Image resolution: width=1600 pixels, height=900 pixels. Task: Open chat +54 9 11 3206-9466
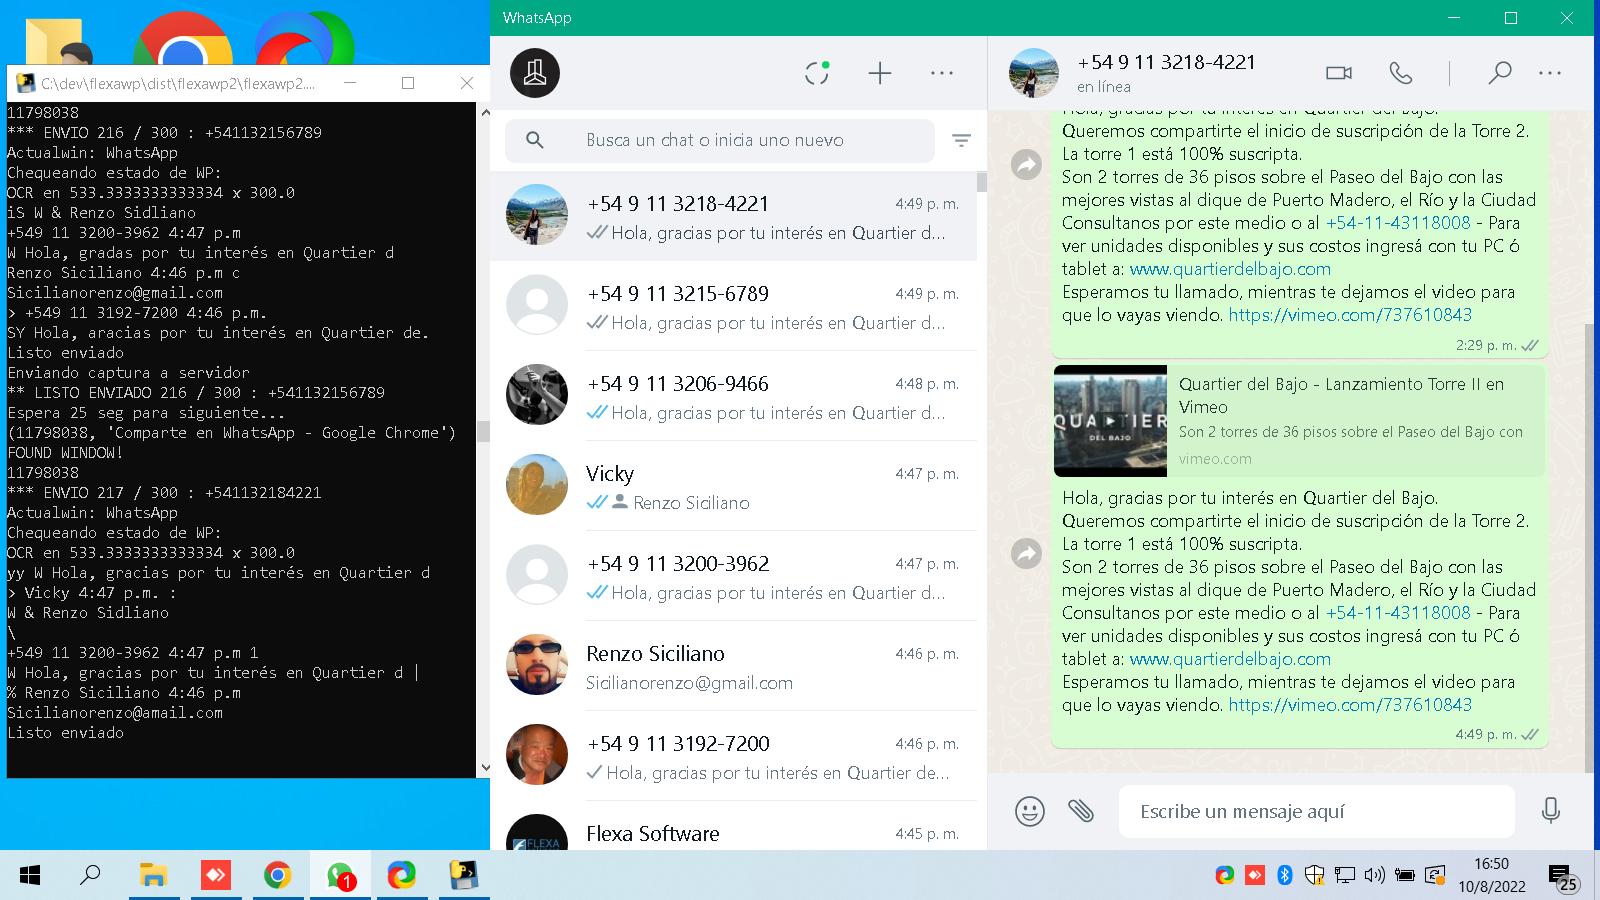pyautogui.click(x=733, y=396)
